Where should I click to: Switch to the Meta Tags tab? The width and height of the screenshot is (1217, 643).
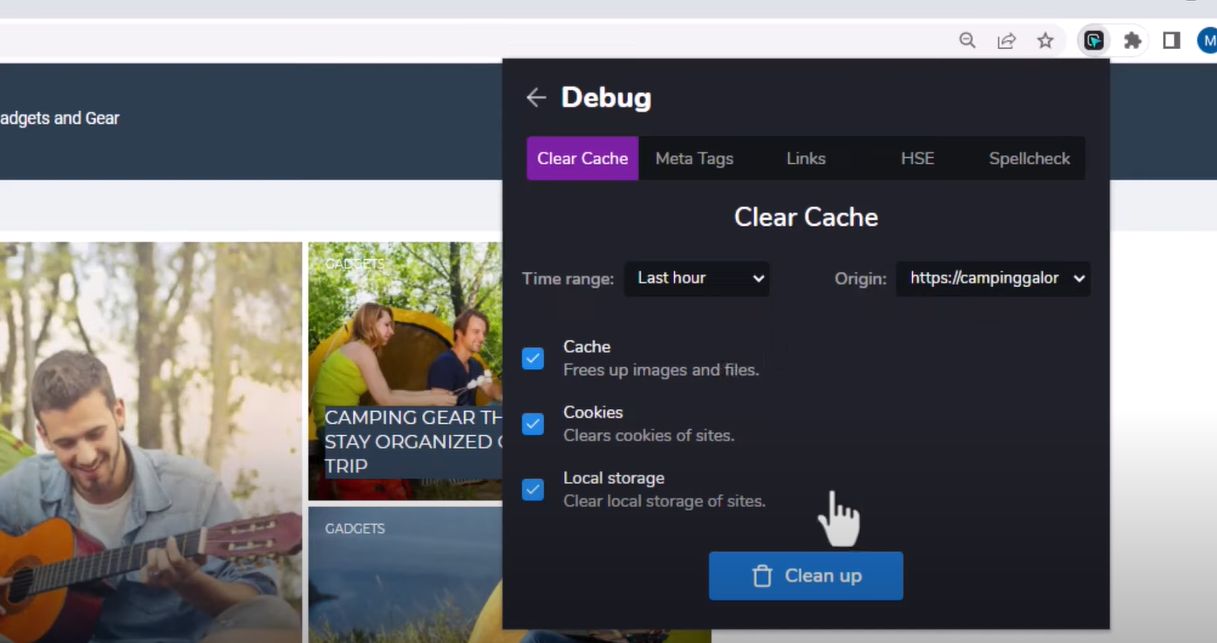pos(694,158)
